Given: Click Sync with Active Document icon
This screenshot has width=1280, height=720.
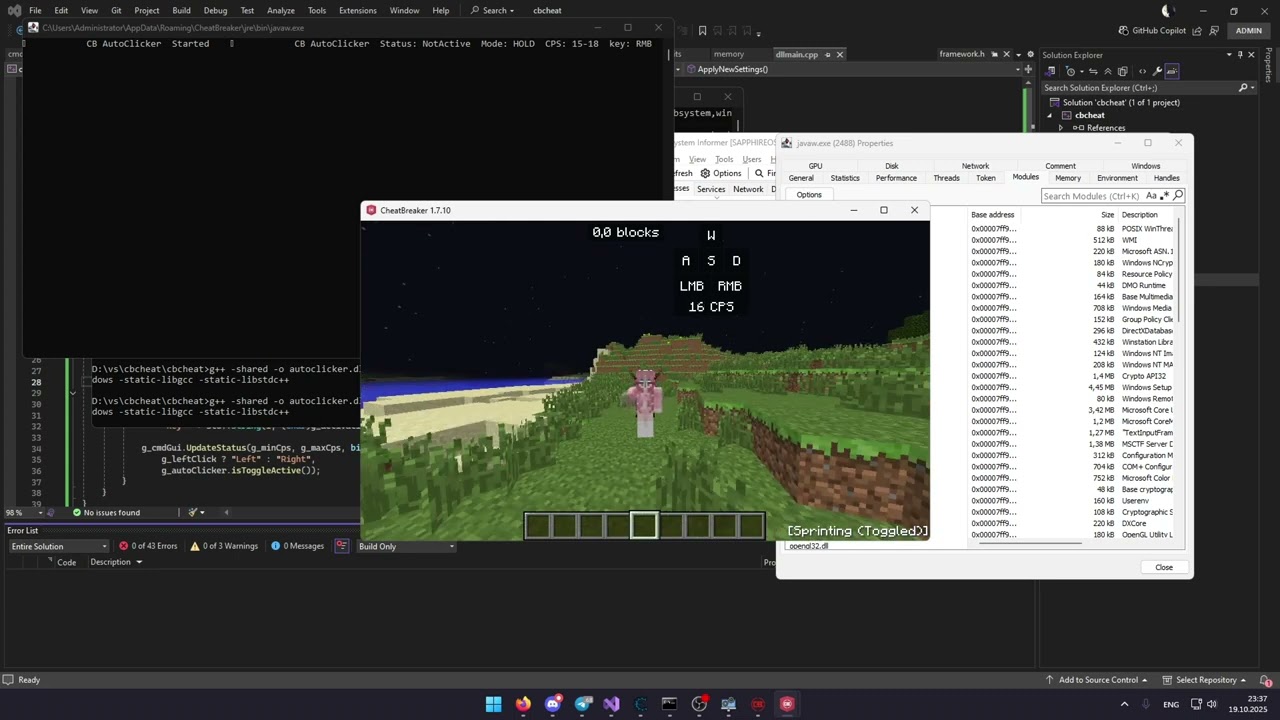Looking at the screenshot, I should point(1093,71).
